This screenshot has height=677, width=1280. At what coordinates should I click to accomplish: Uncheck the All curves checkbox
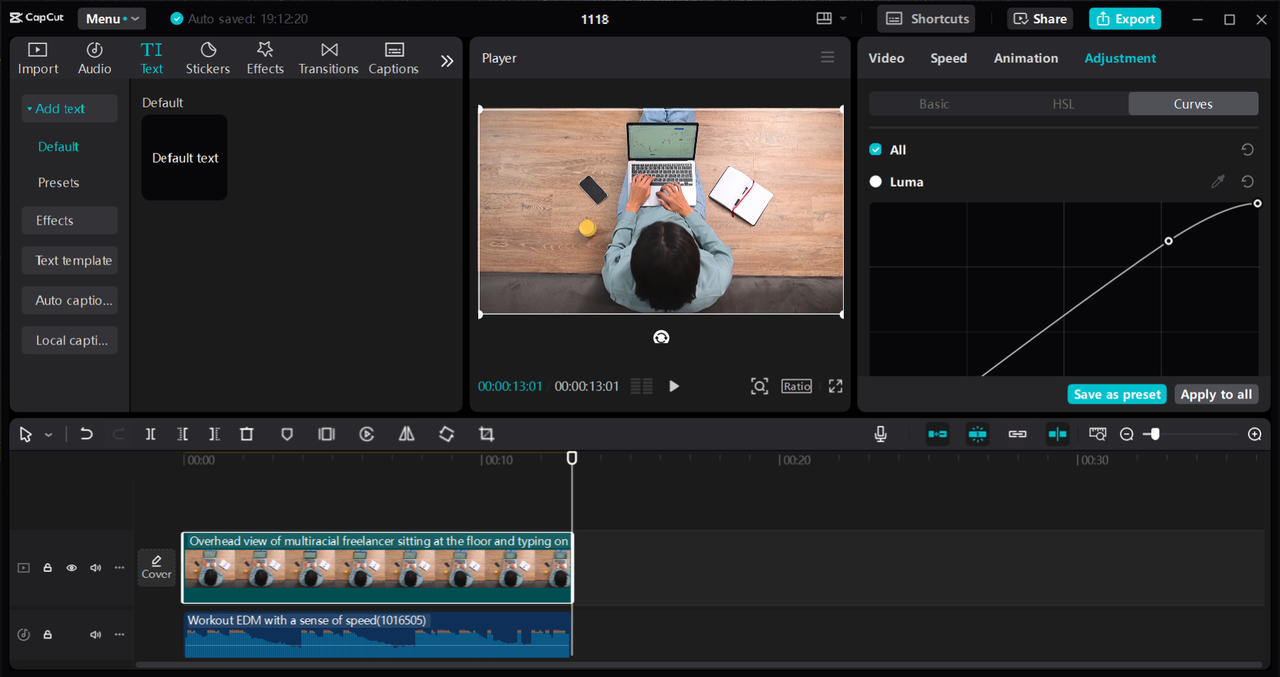(x=876, y=150)
